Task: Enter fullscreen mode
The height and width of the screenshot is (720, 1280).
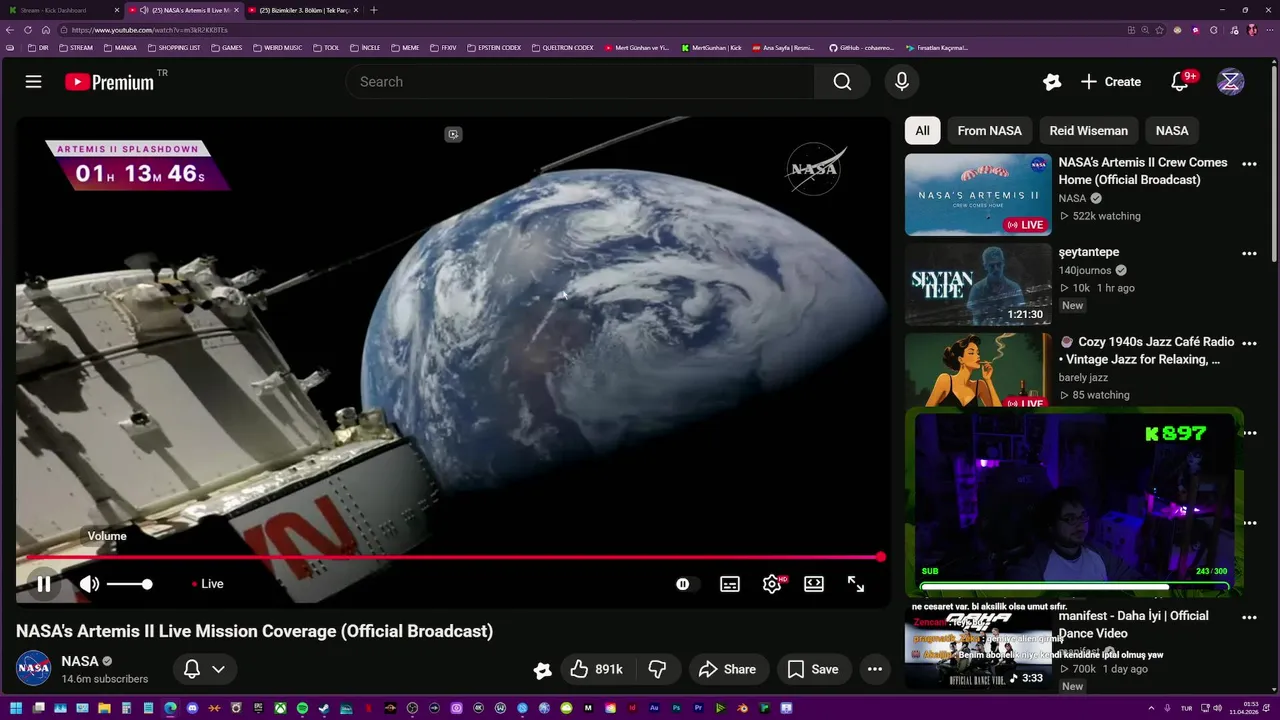Action: click(856, 584)
